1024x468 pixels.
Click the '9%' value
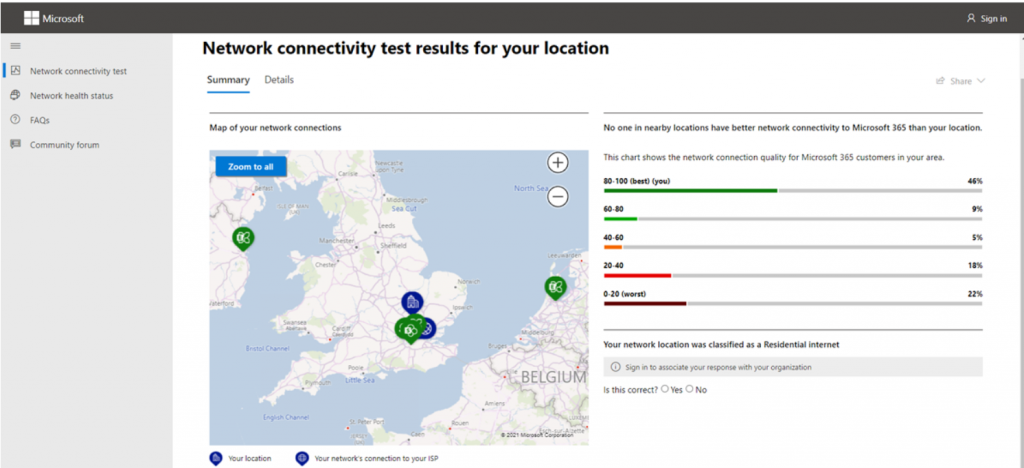pyautogui.click(x=977, y=210)
